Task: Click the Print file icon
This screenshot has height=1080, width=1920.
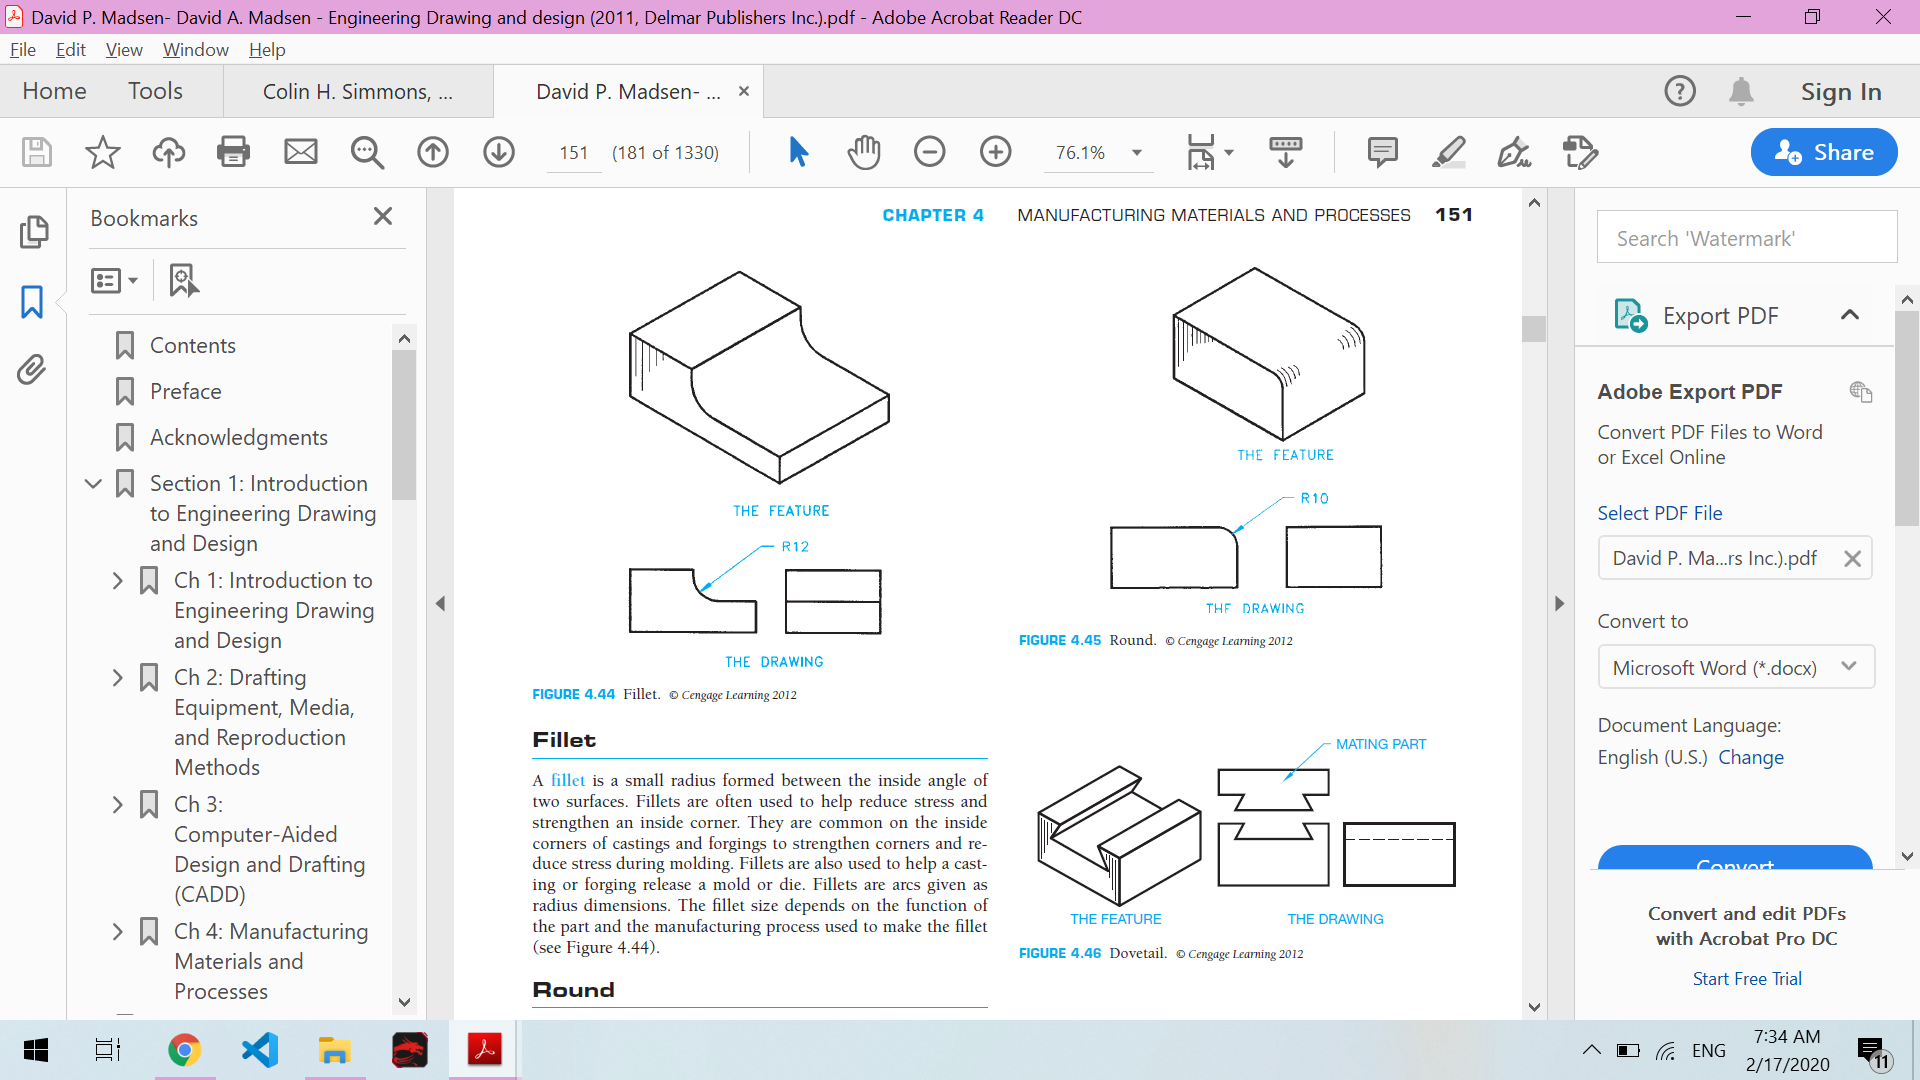Action: pyautogui.click(x=233, y=152)
